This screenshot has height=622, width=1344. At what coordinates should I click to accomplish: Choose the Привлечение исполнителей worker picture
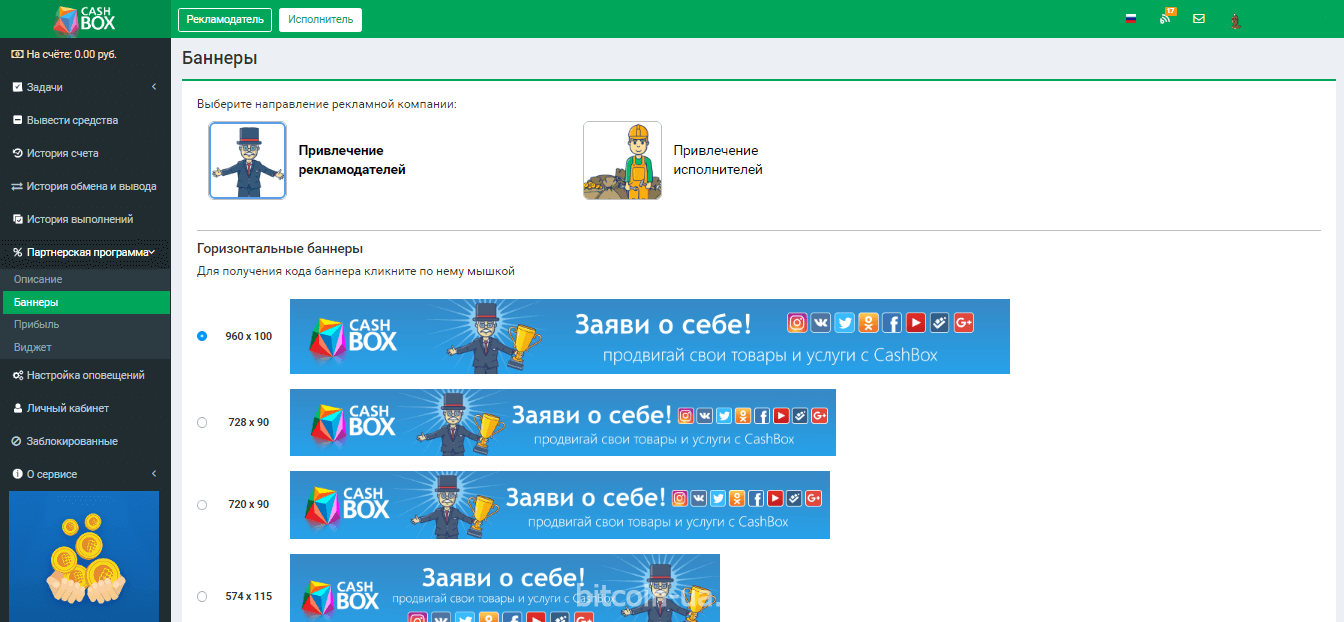622,160
